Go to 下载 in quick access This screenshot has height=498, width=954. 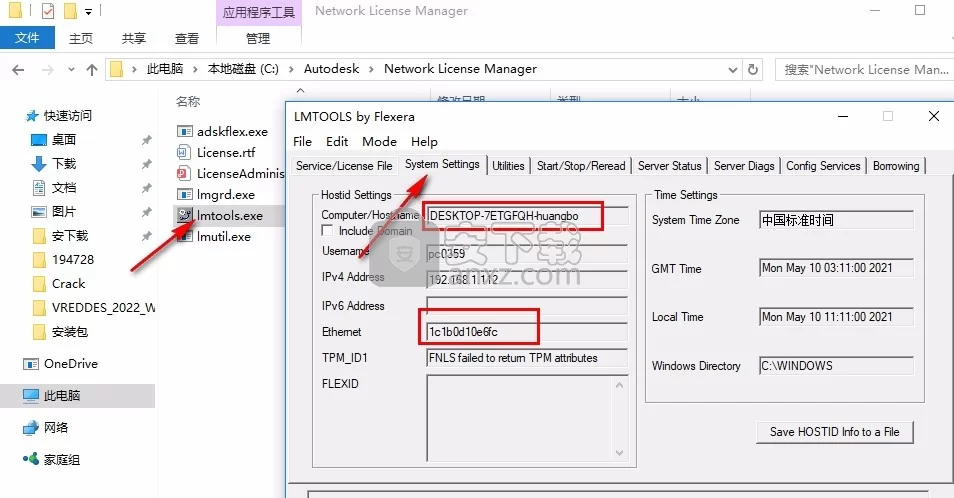tap(64, 163)
